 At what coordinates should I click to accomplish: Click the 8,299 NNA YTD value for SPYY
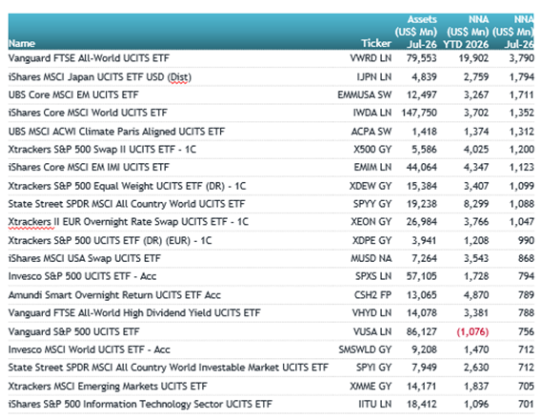pyautogui.click(x=476, y=204)
